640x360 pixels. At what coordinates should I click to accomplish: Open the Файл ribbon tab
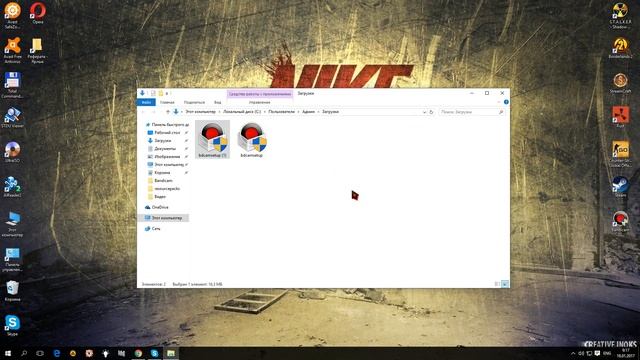(146, 102)
